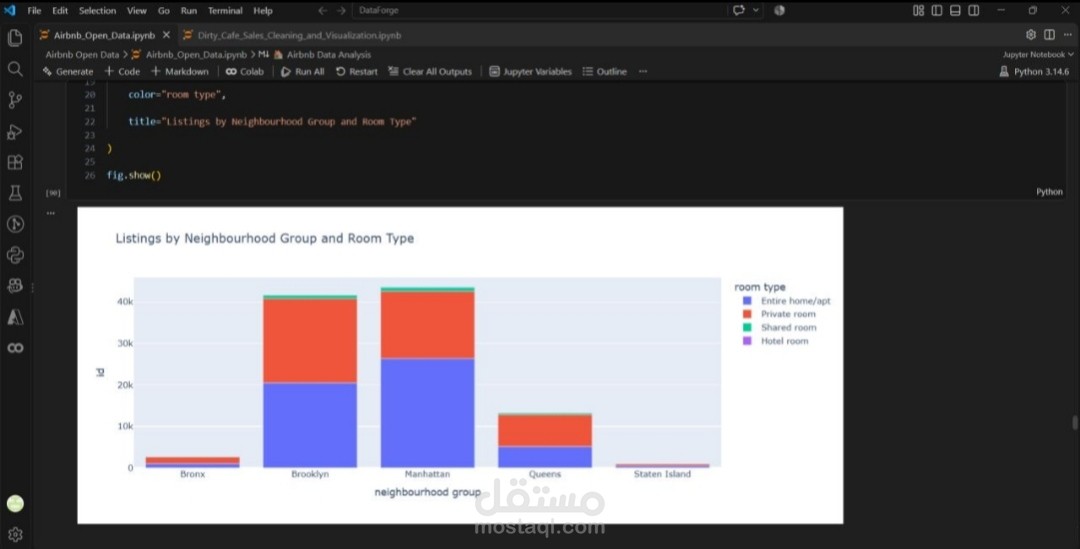The height and width of the screenshot is (549, 1080).
Task: Open the notebook toolbar overflow ellipsis
Action: click(x=643, y=71)
